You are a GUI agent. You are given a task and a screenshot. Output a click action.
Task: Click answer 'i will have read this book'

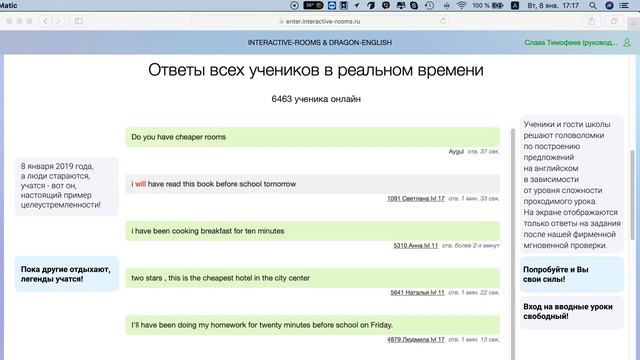click(x=313, y=184)
